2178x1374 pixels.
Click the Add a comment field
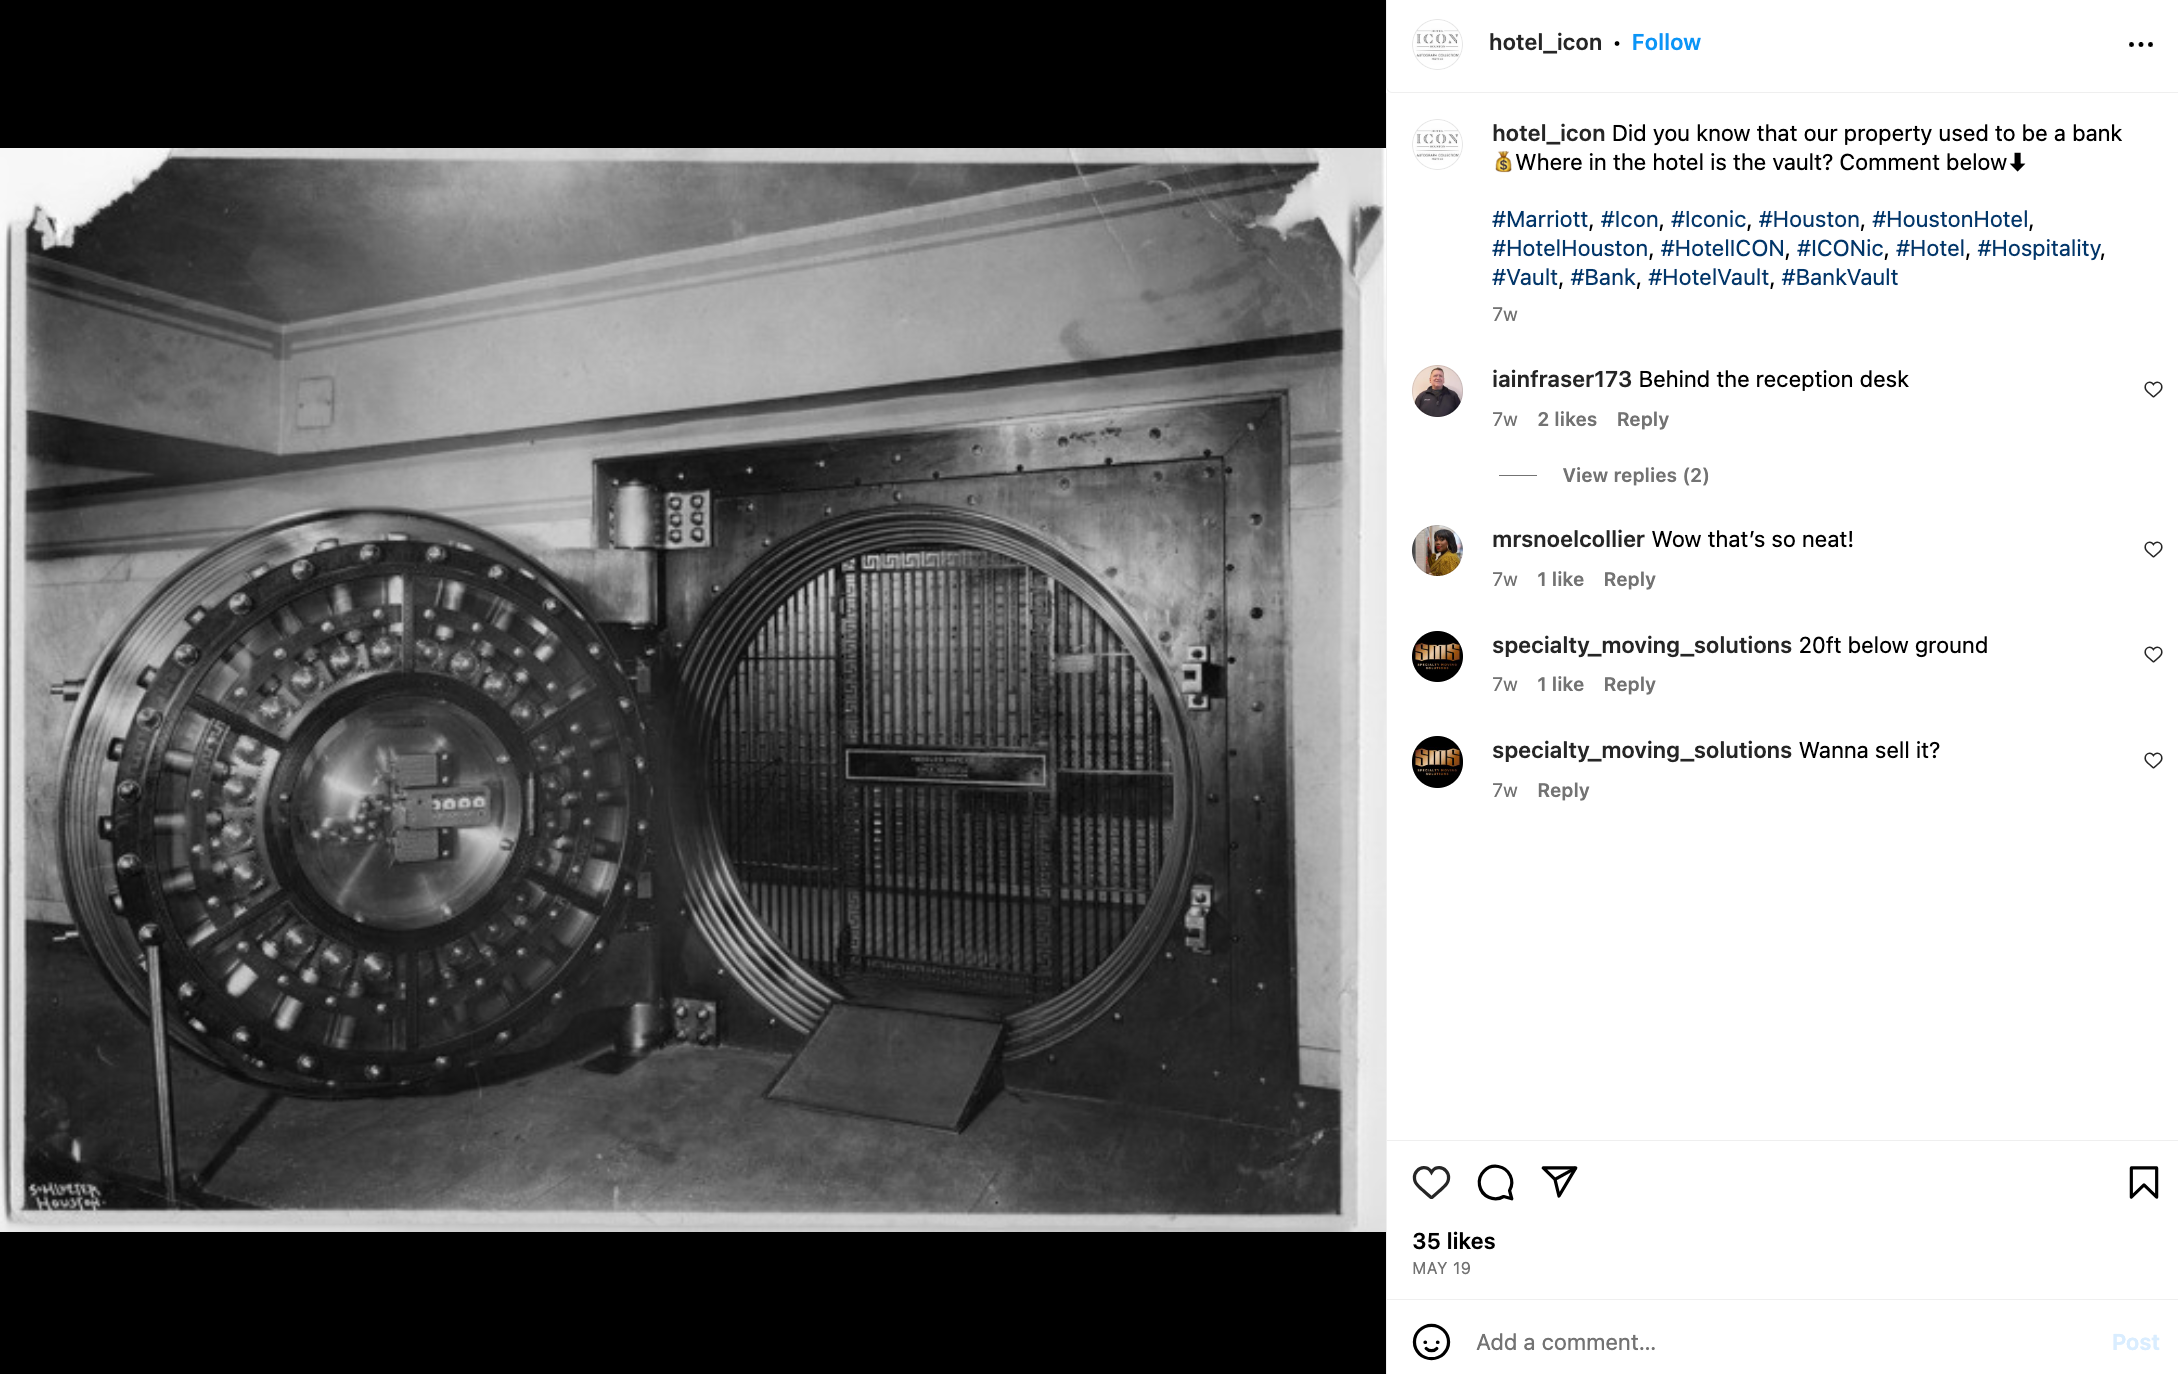click(x=1780, y=1342)
